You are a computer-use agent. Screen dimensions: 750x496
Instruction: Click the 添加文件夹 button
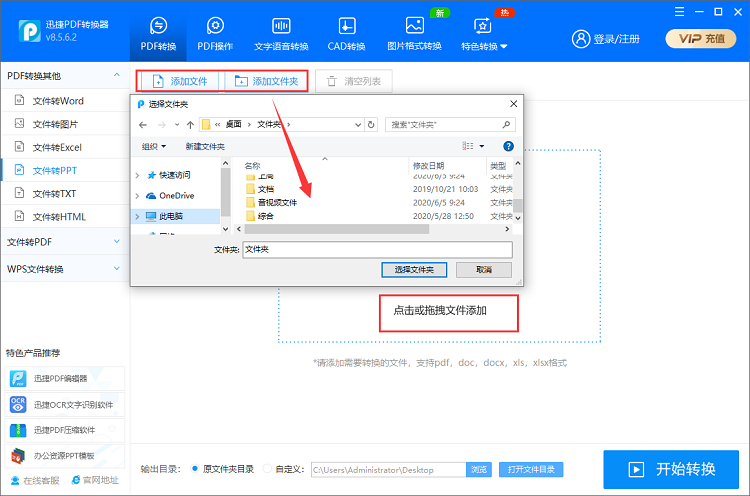pyautogui.click(x=266, y=81)
